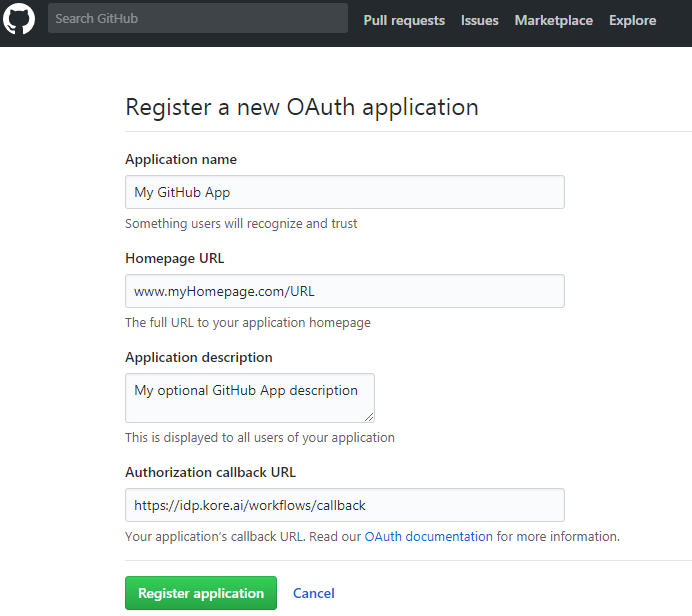
Task: Click the green Register application button
Action: (x=201, y=593)
